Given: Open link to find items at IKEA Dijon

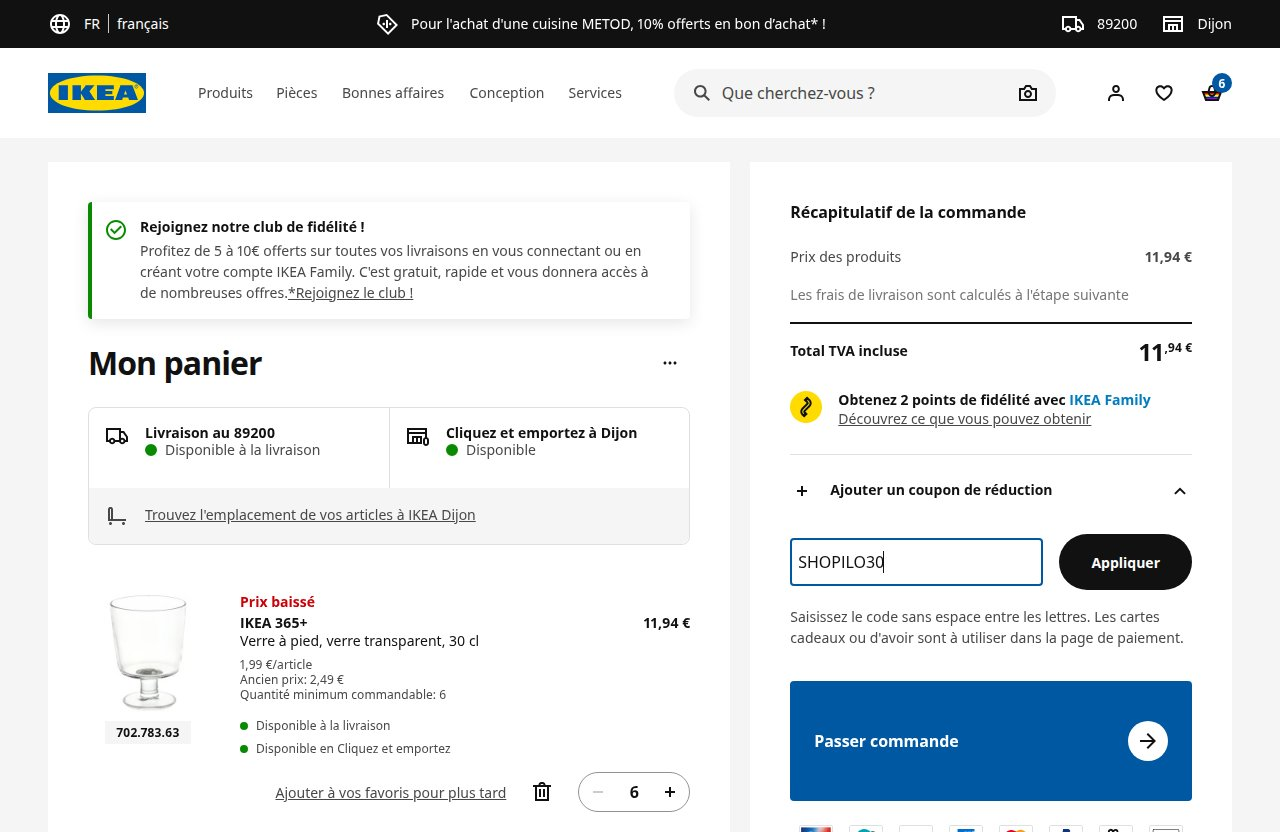Looking at the screenshot, I should pyautogui.click(x=310, y=515).
